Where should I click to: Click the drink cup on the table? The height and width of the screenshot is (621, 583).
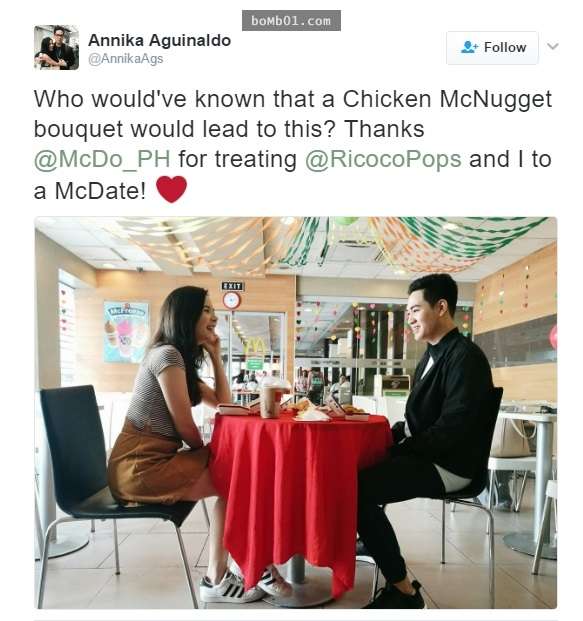[273, 398]
